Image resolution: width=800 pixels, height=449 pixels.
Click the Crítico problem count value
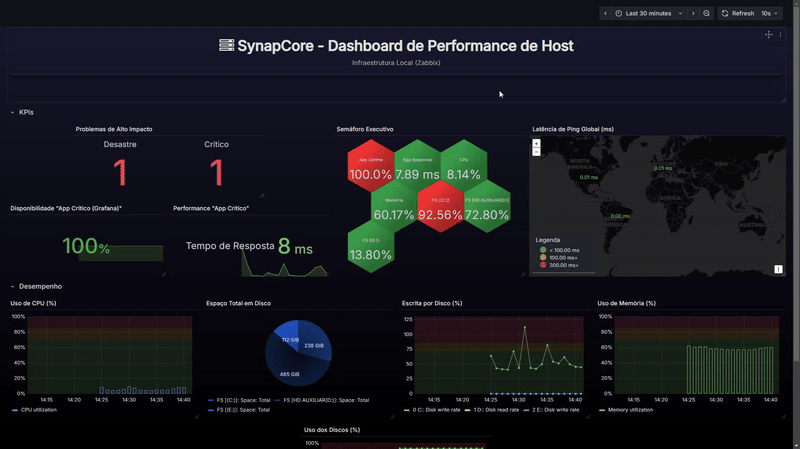click(x=216, y=172)
